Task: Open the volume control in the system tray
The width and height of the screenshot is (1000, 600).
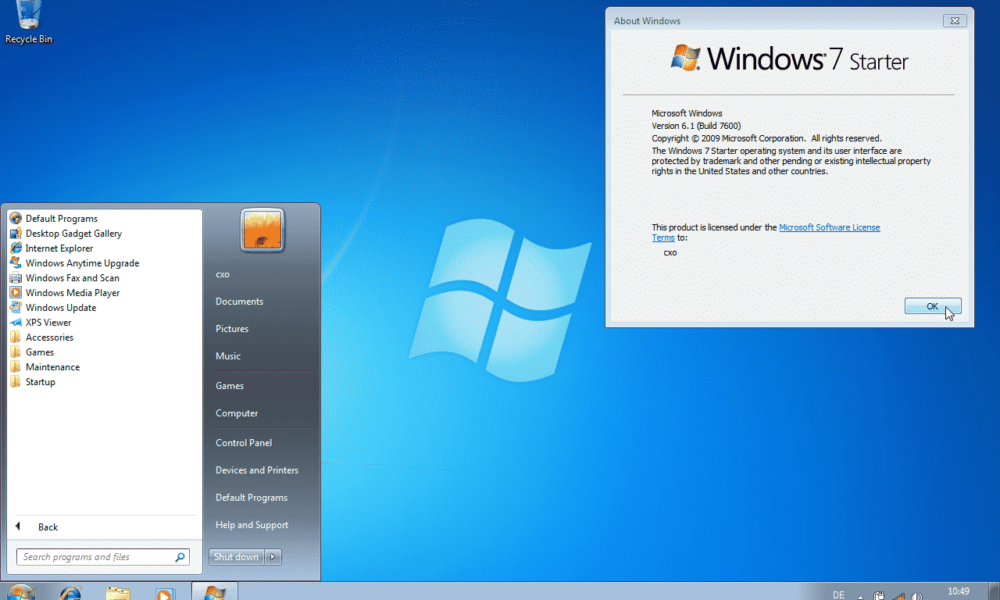Action: 915,593
